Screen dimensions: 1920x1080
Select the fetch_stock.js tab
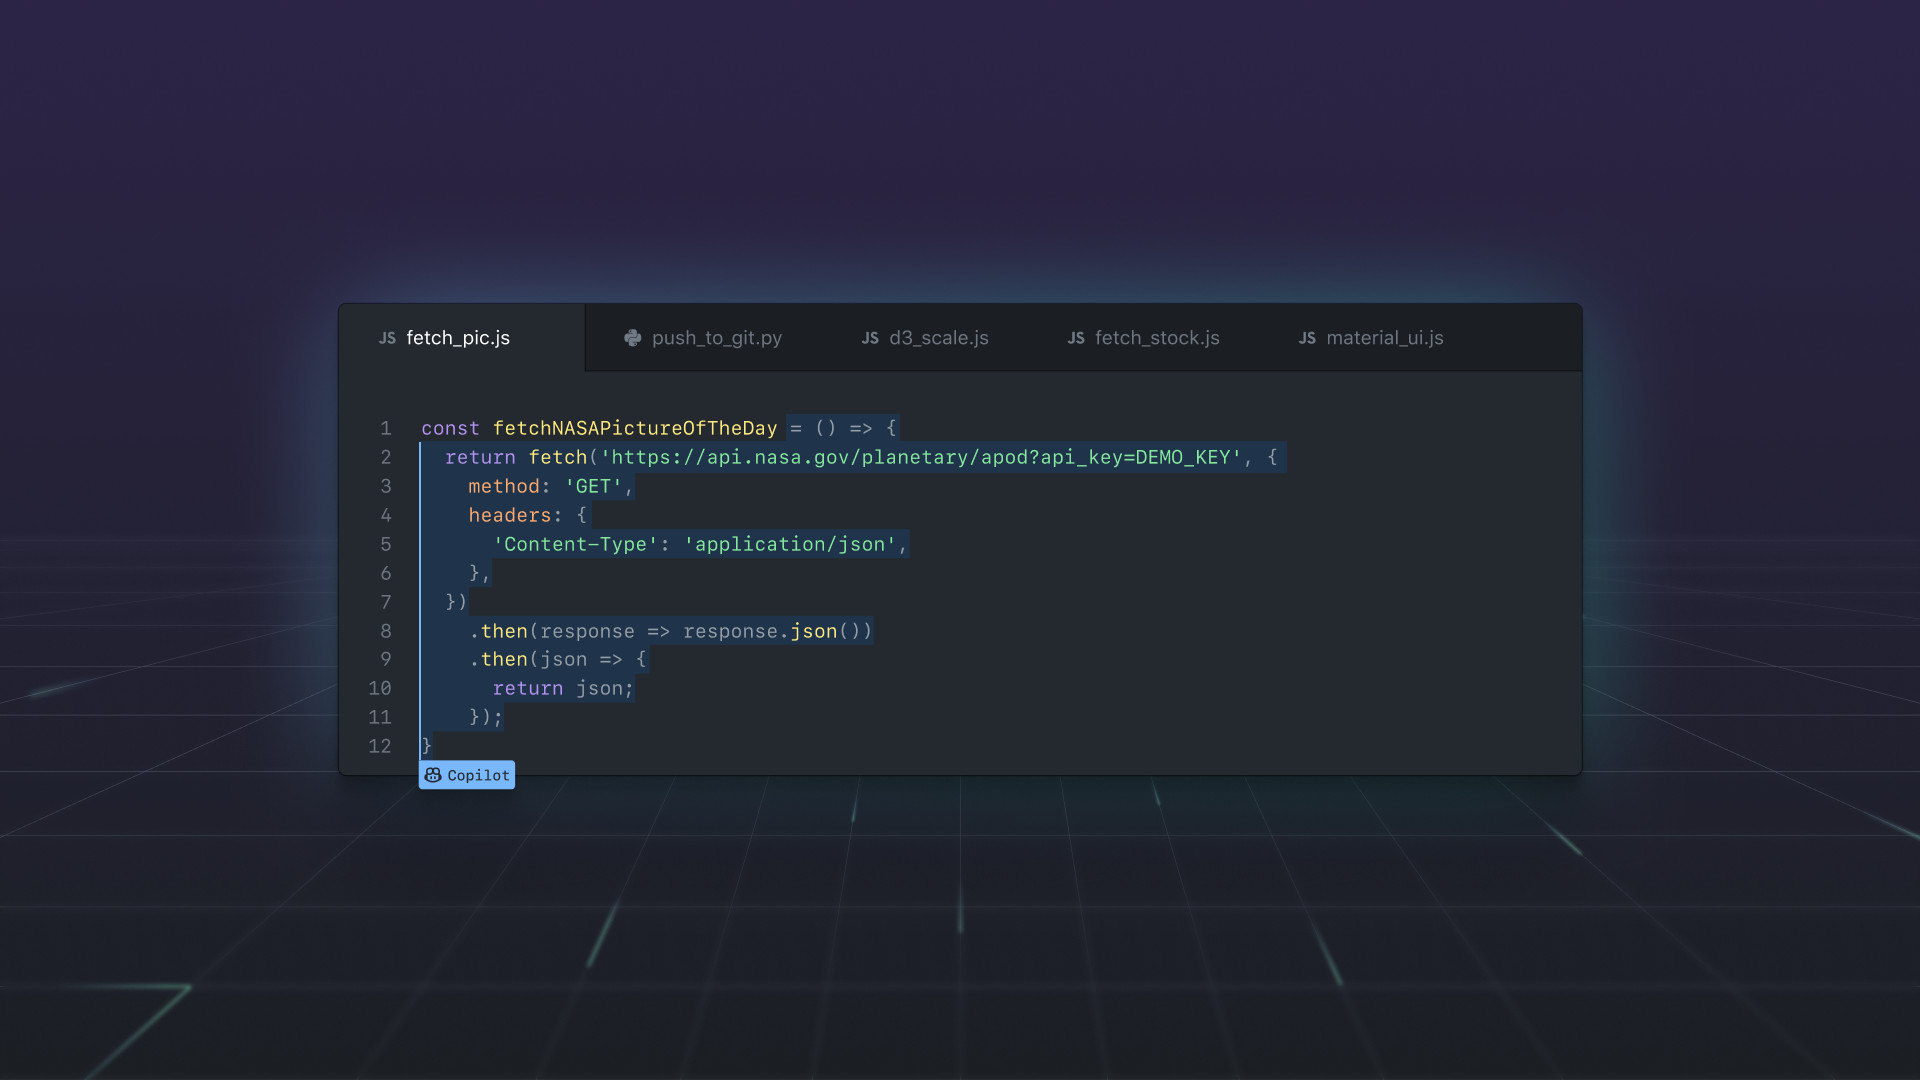tap(1157, 338)
